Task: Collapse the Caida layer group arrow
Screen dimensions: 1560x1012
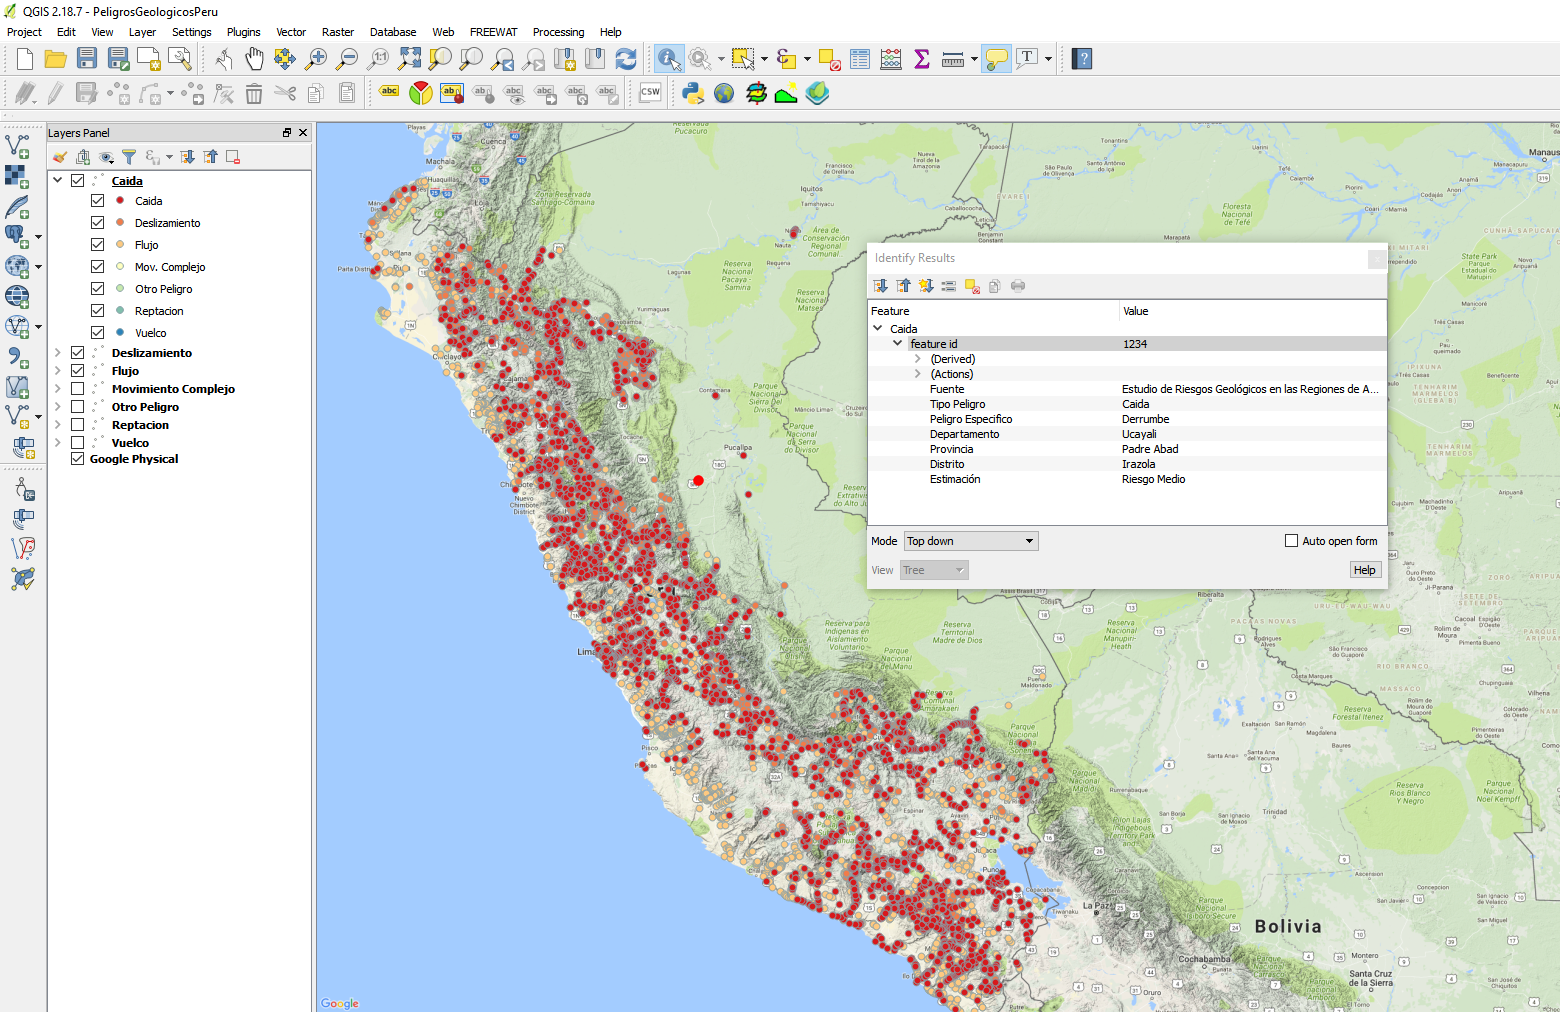Action: click(57, 181)
